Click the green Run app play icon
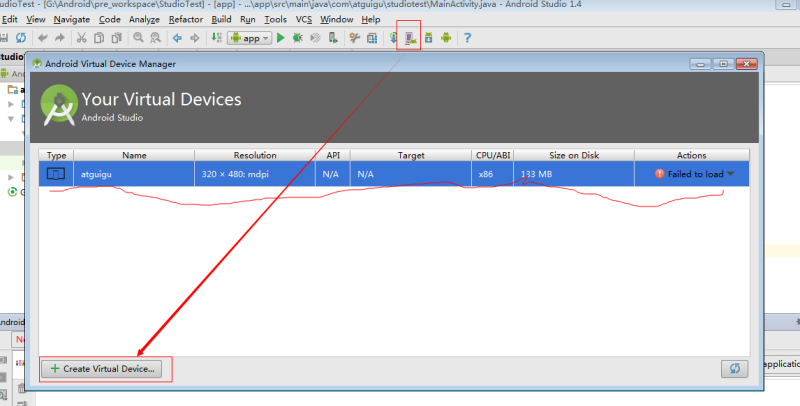 coord(281,38)
